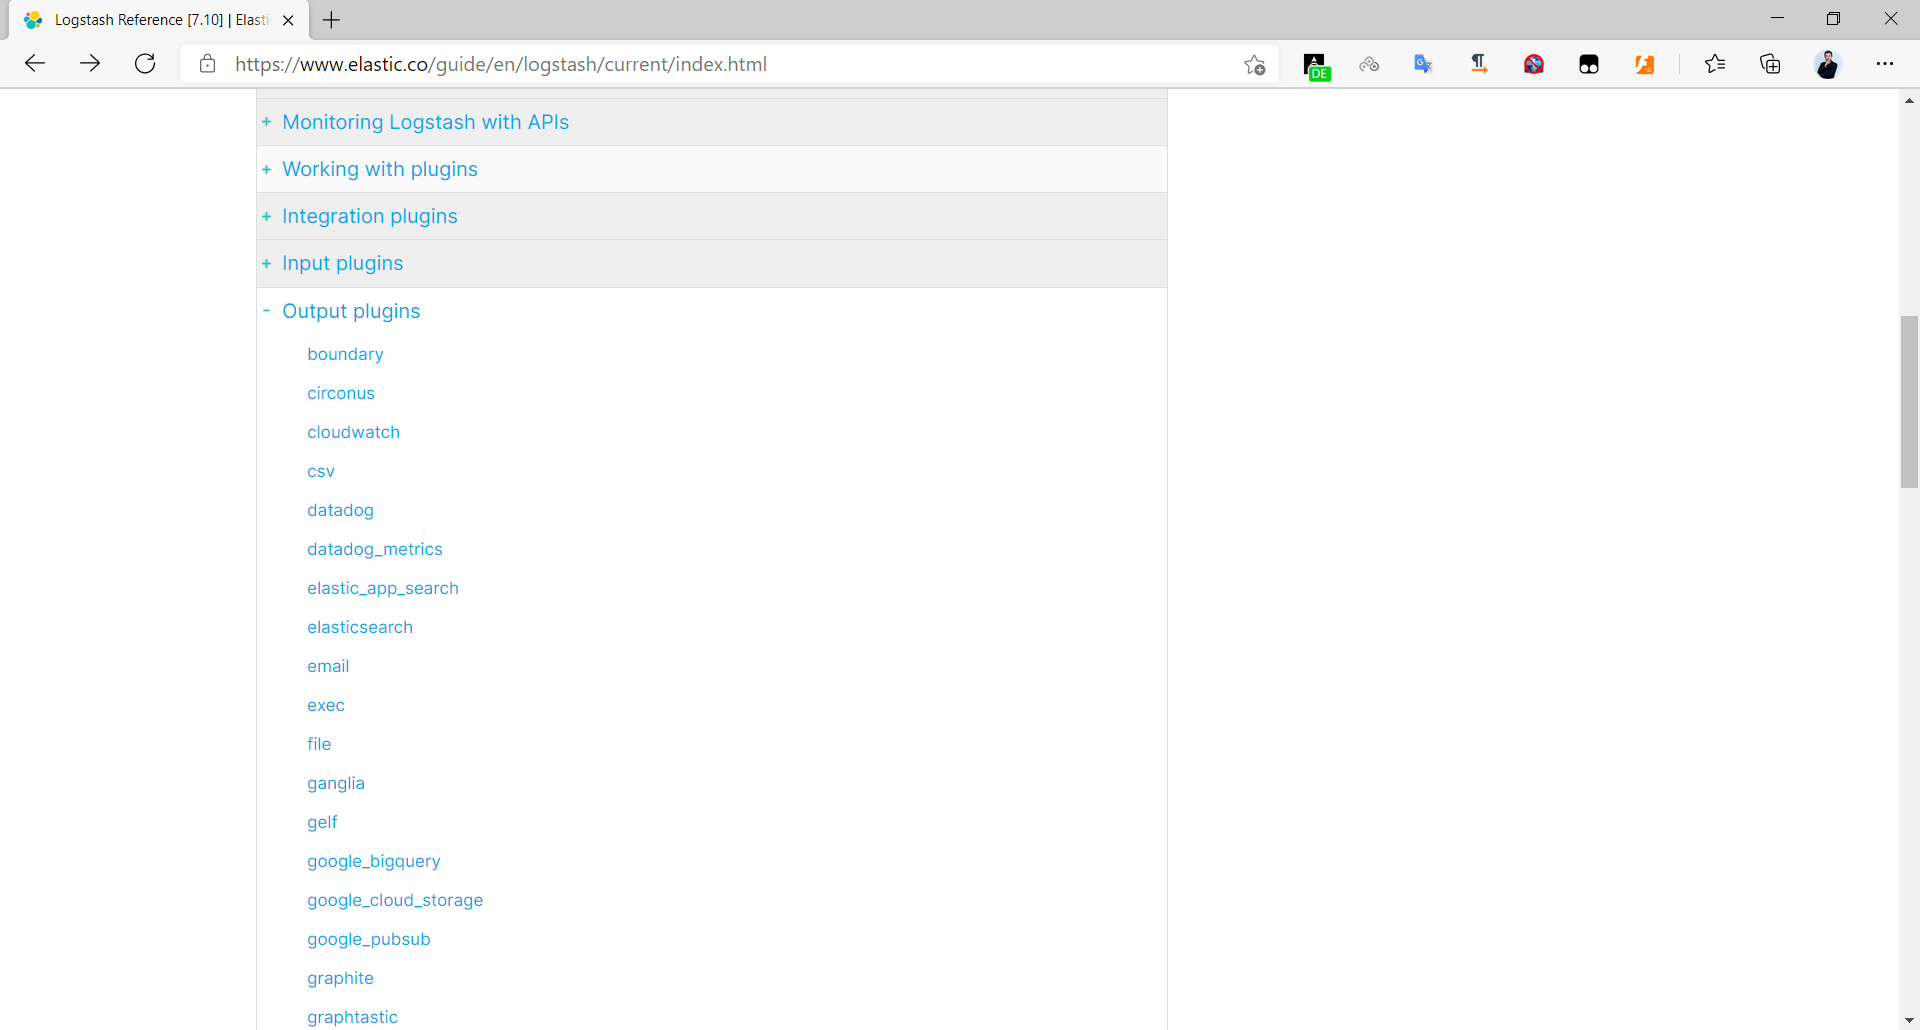The height and width of the screenshot is (1030, 1920).
Task: Open the circonus output plugin
Action: pos(341,393)
